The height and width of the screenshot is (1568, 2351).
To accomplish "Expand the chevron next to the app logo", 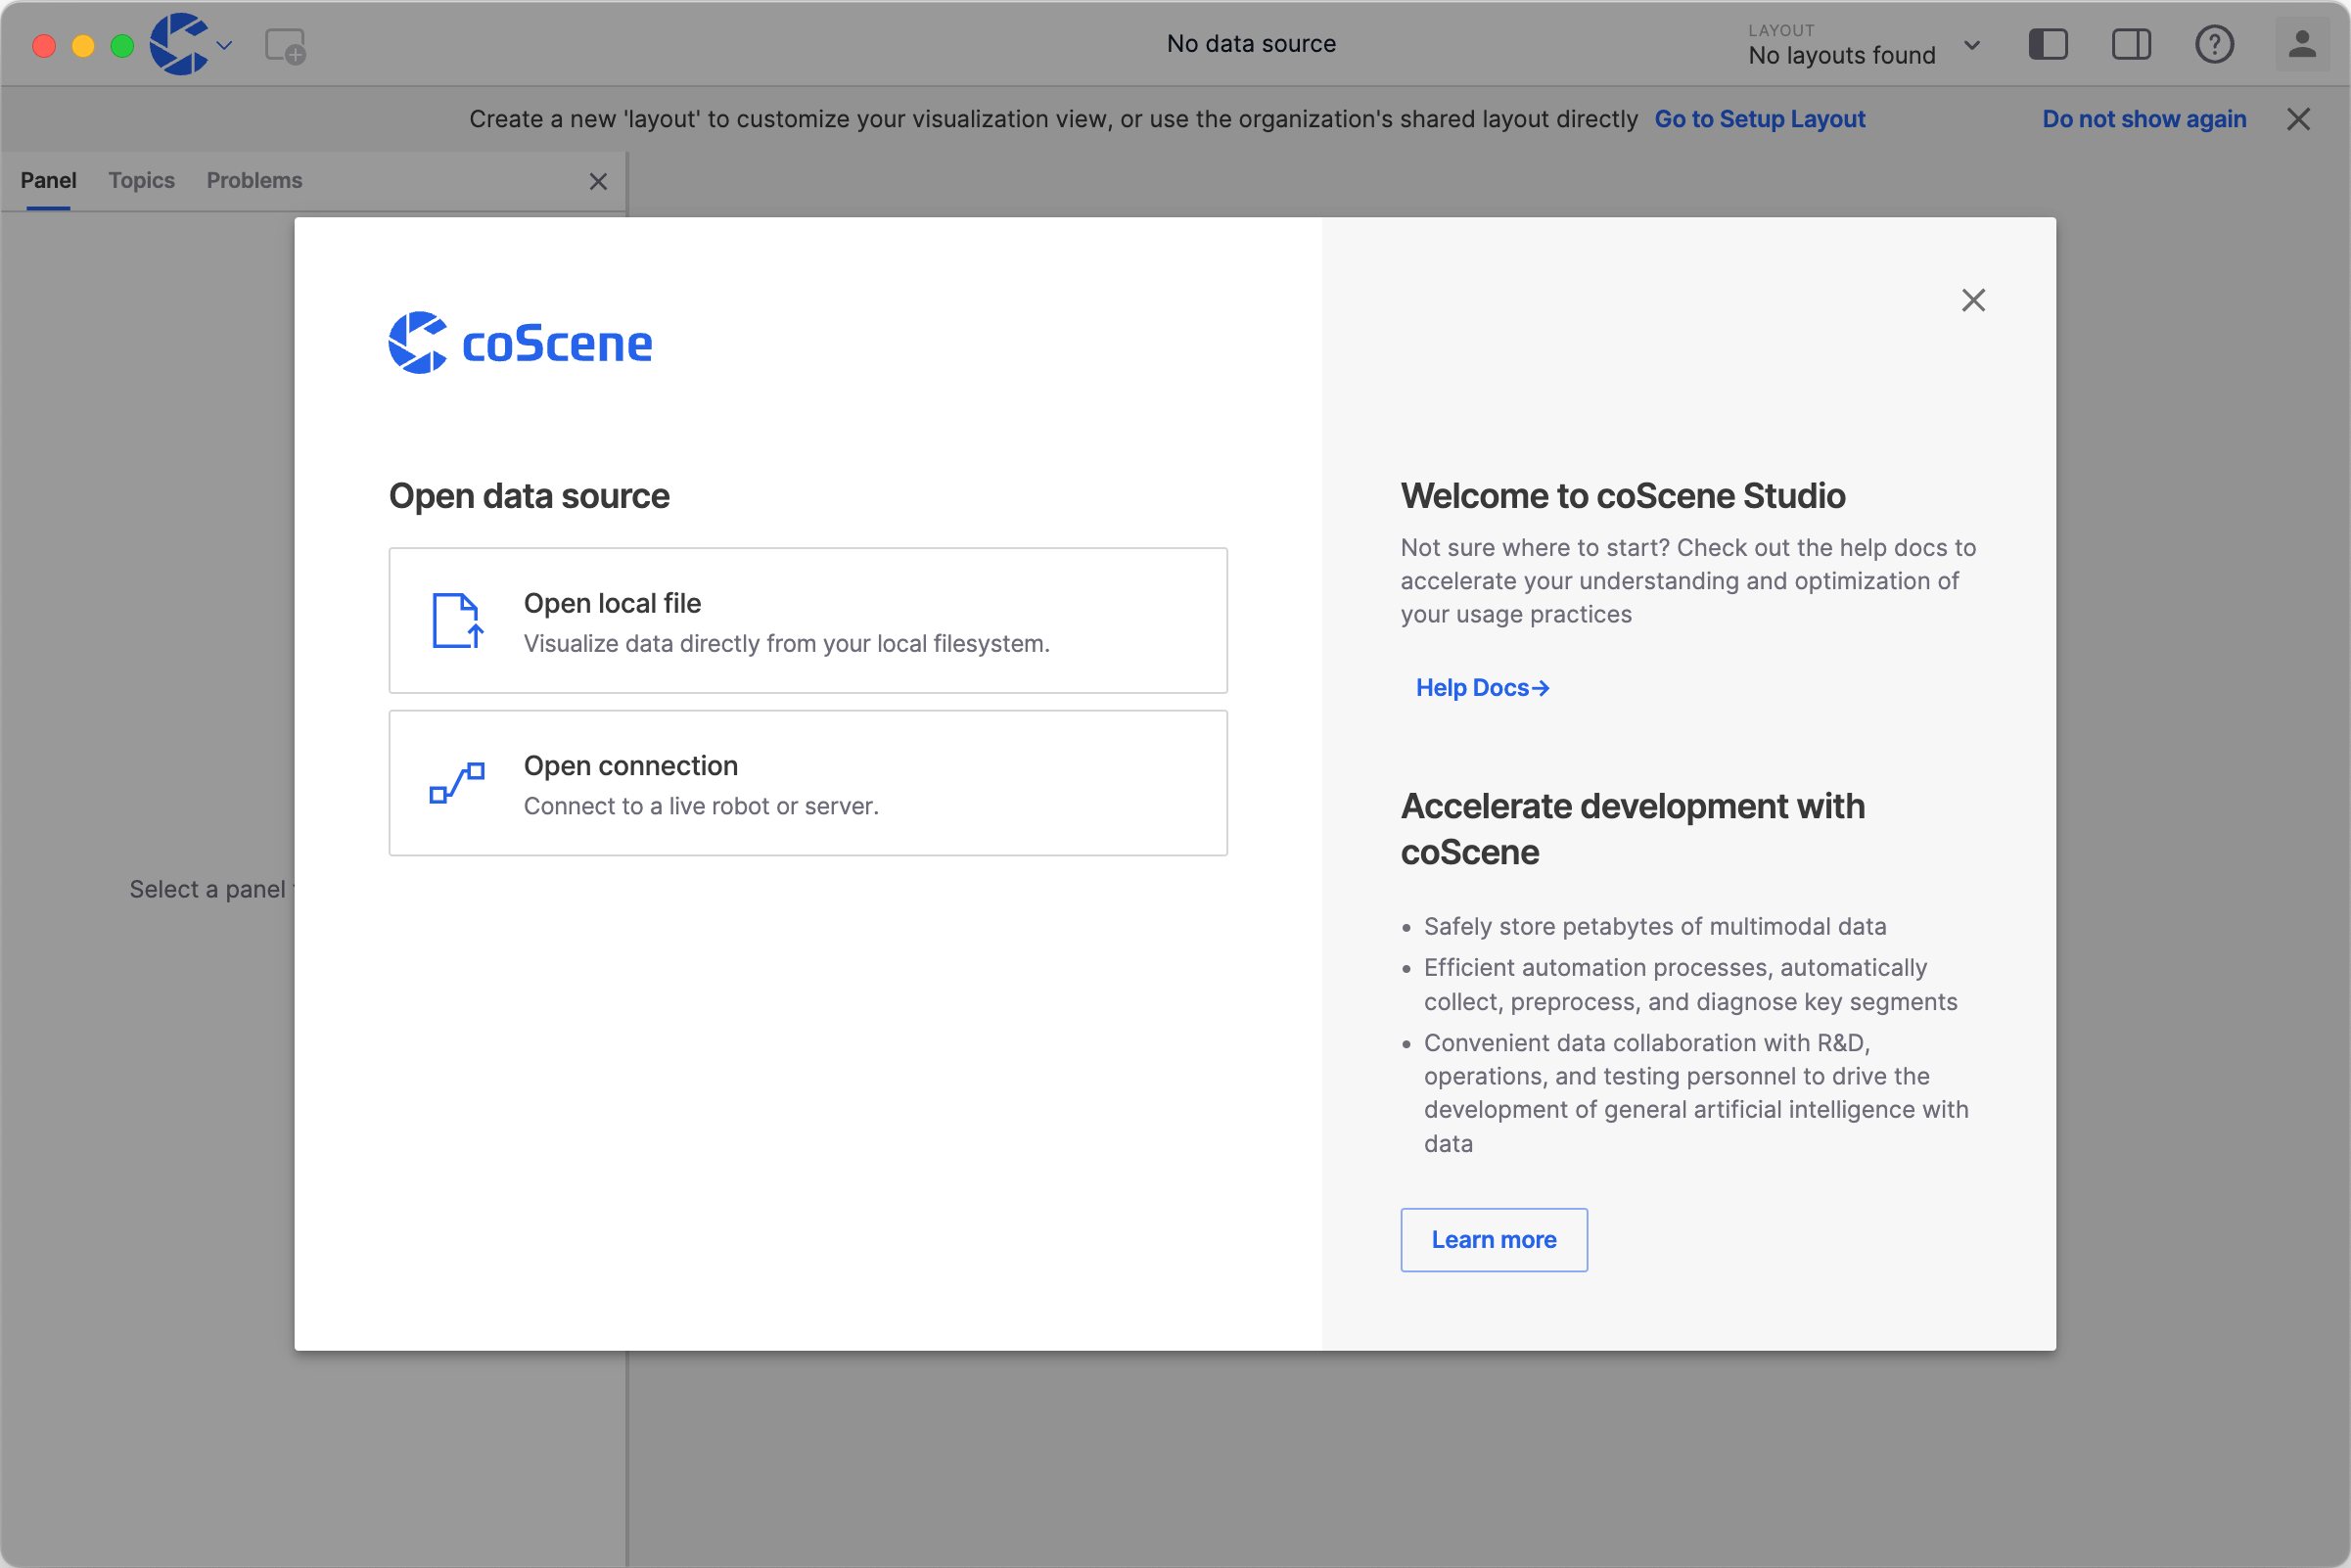I will coord(224,45).
